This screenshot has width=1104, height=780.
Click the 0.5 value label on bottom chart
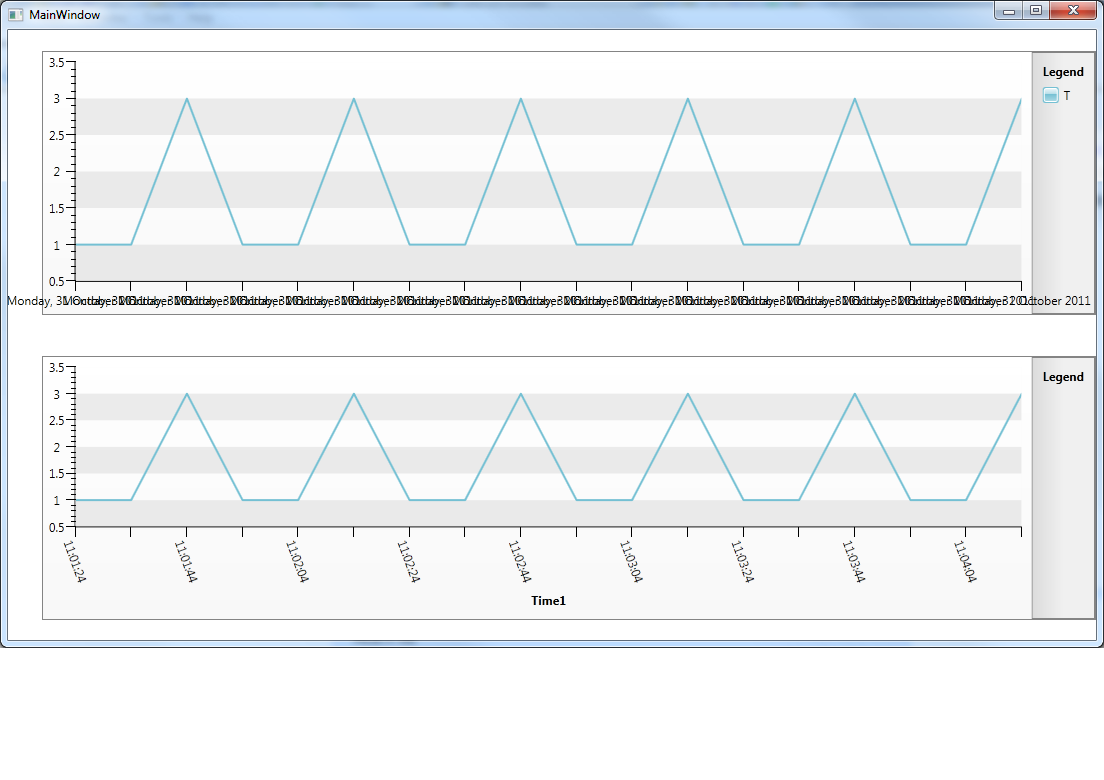pyautogui.click(x=56, y=527)
